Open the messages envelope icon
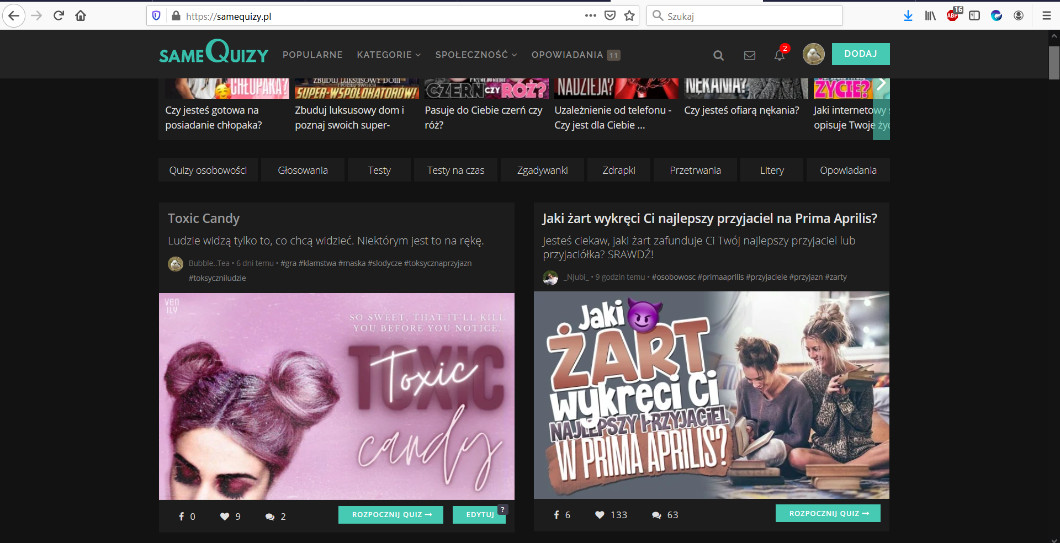The height and width of the screenshot is (543, 1060). coord(749,55)
